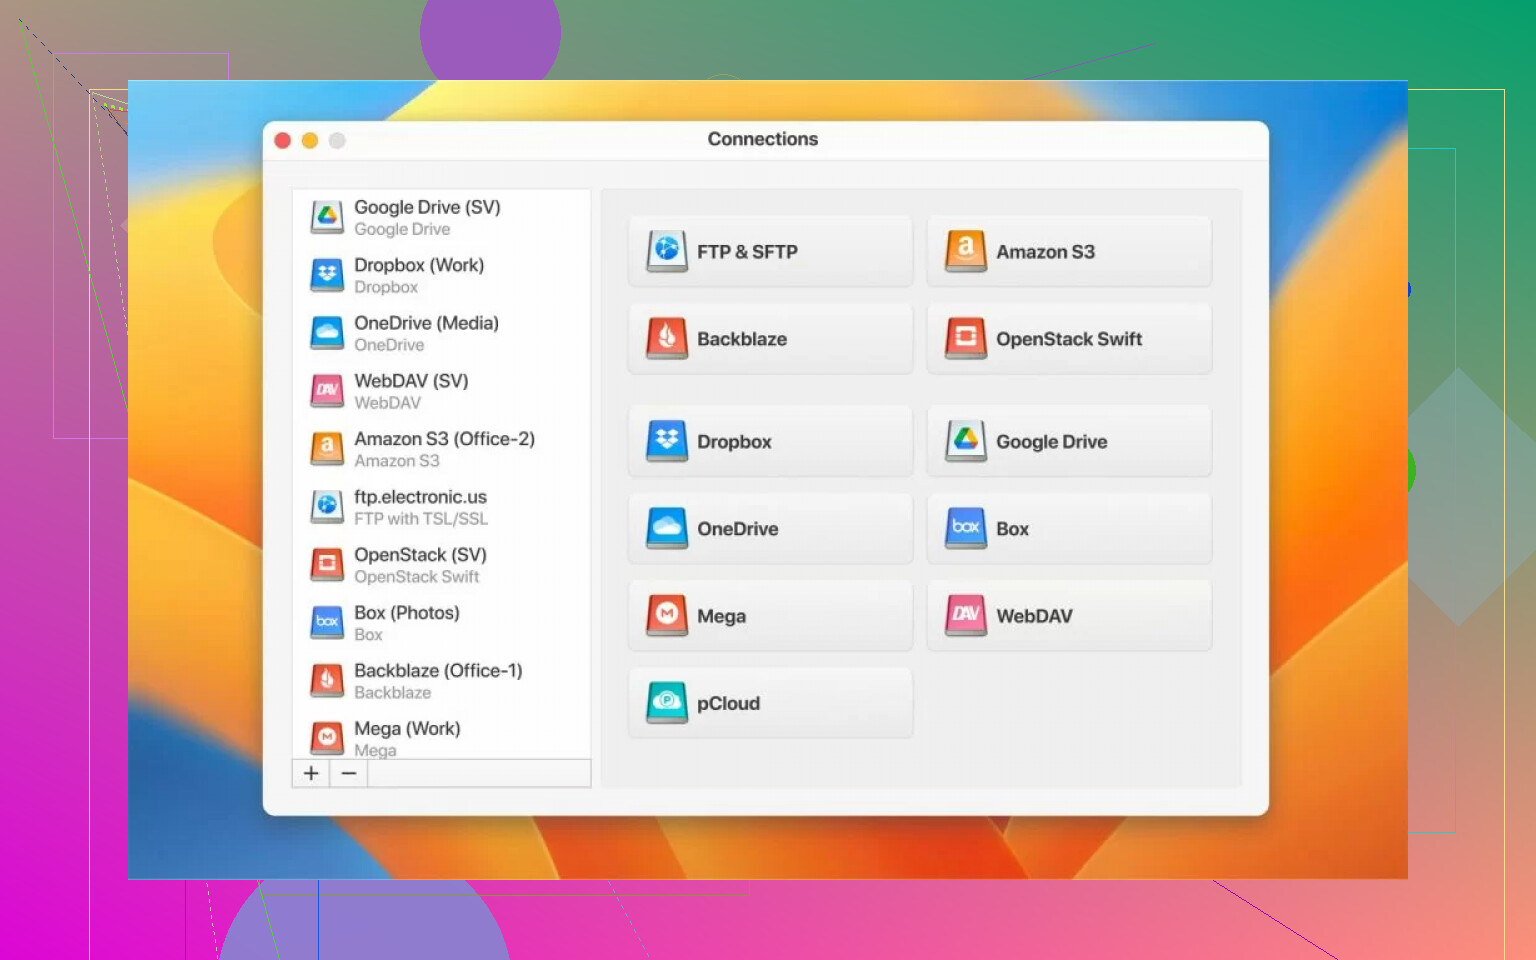
Task: Select the "Amazon S3 (Office-2)" list entry
Action: tap(441, 449)
